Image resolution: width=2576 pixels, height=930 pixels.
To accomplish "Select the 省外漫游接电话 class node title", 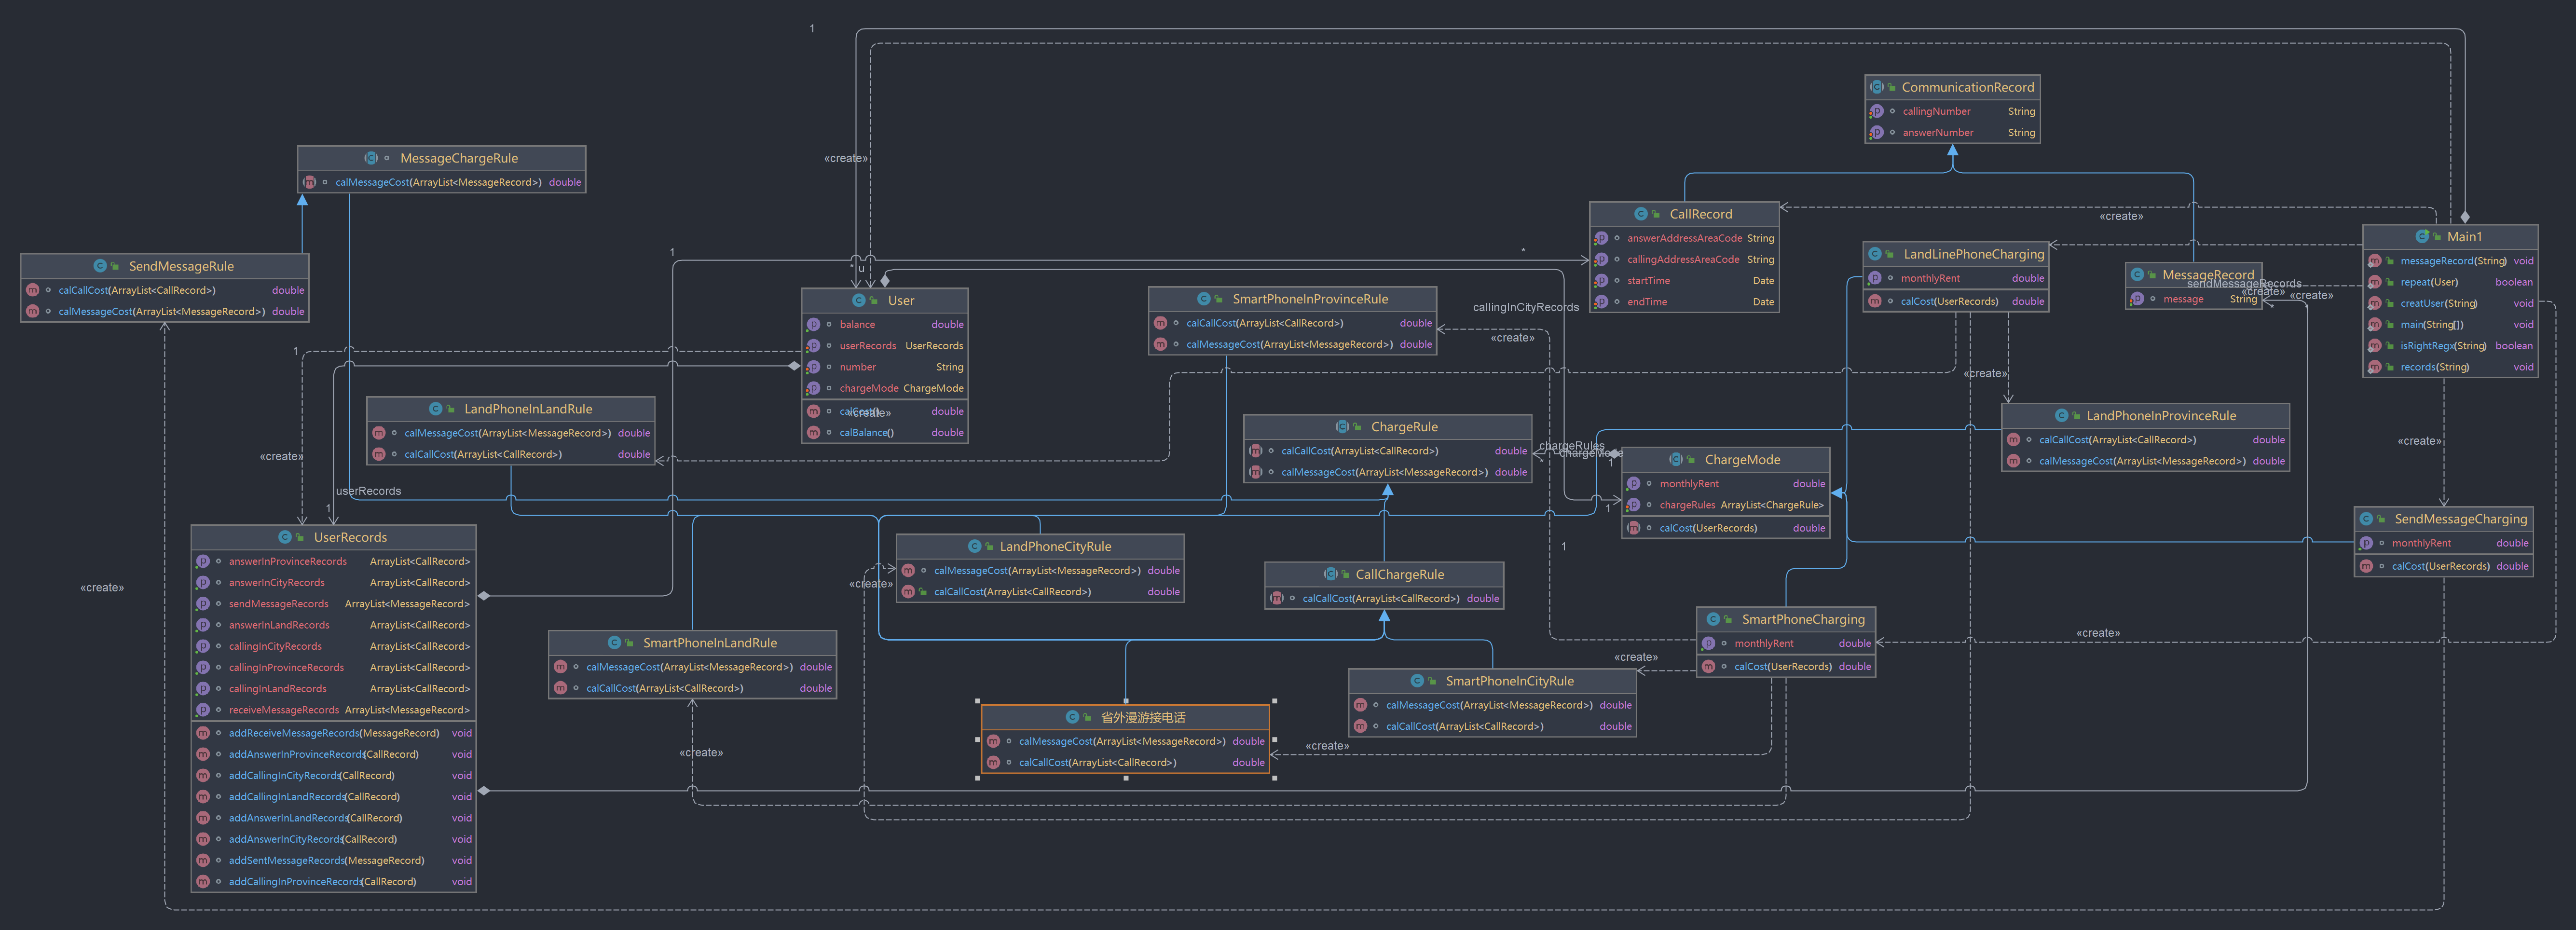I will click(x=1142, y=717).
